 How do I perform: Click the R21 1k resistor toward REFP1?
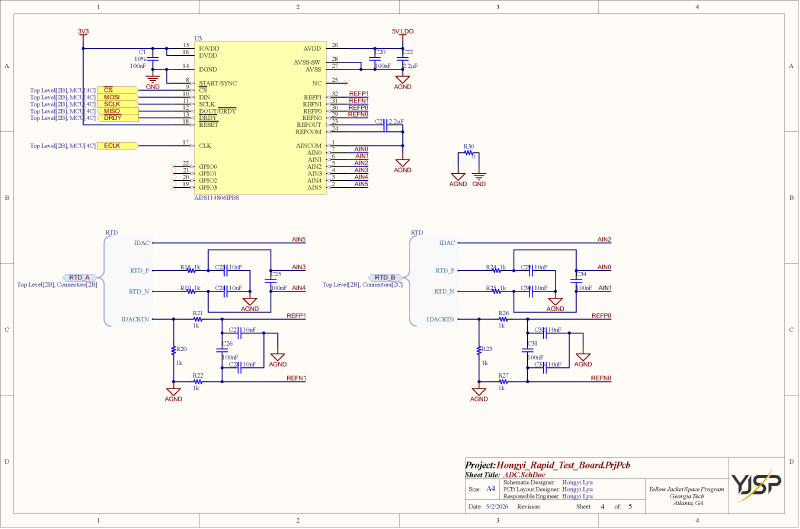click(198, 319)
